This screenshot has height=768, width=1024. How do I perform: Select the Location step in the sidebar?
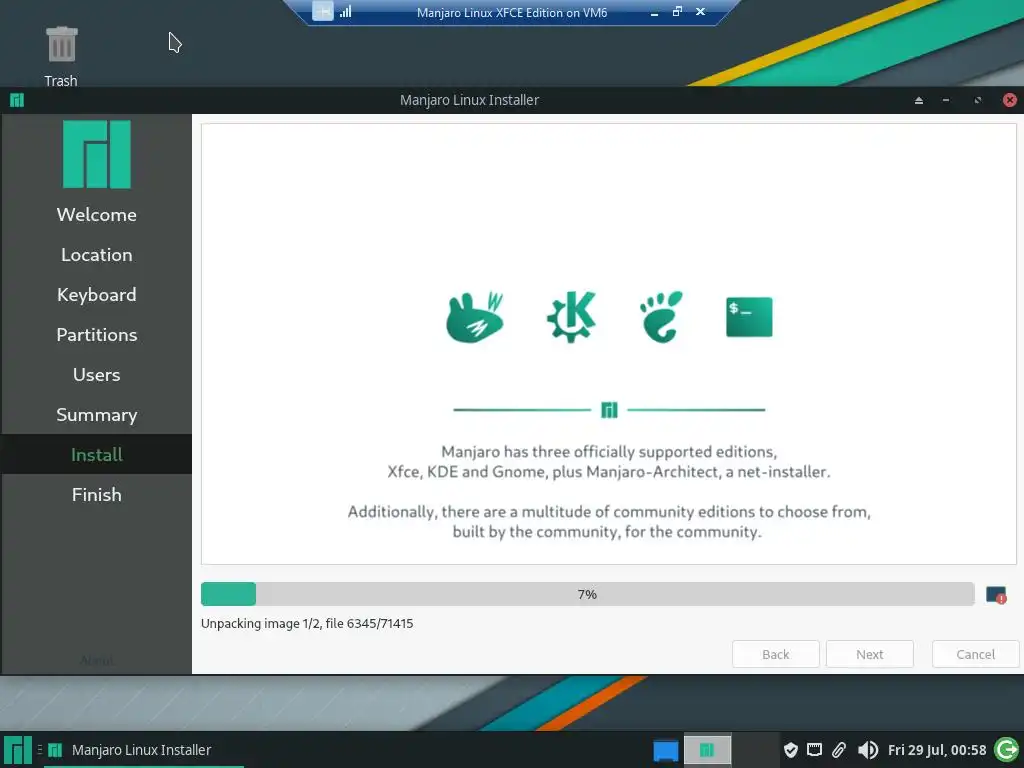[97, 255]
